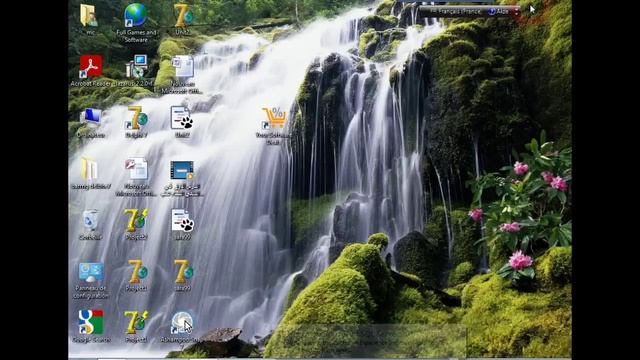Open the 'mc' user folder icon

89,16
